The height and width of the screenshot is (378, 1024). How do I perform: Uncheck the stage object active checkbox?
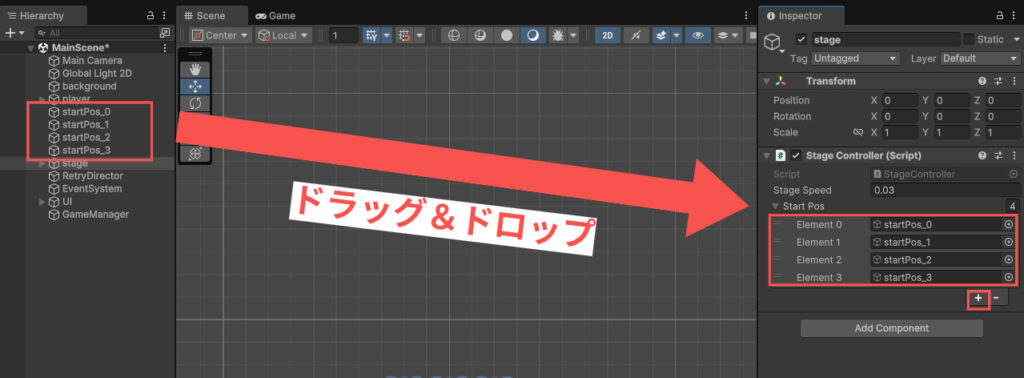(x=802, y=39)
